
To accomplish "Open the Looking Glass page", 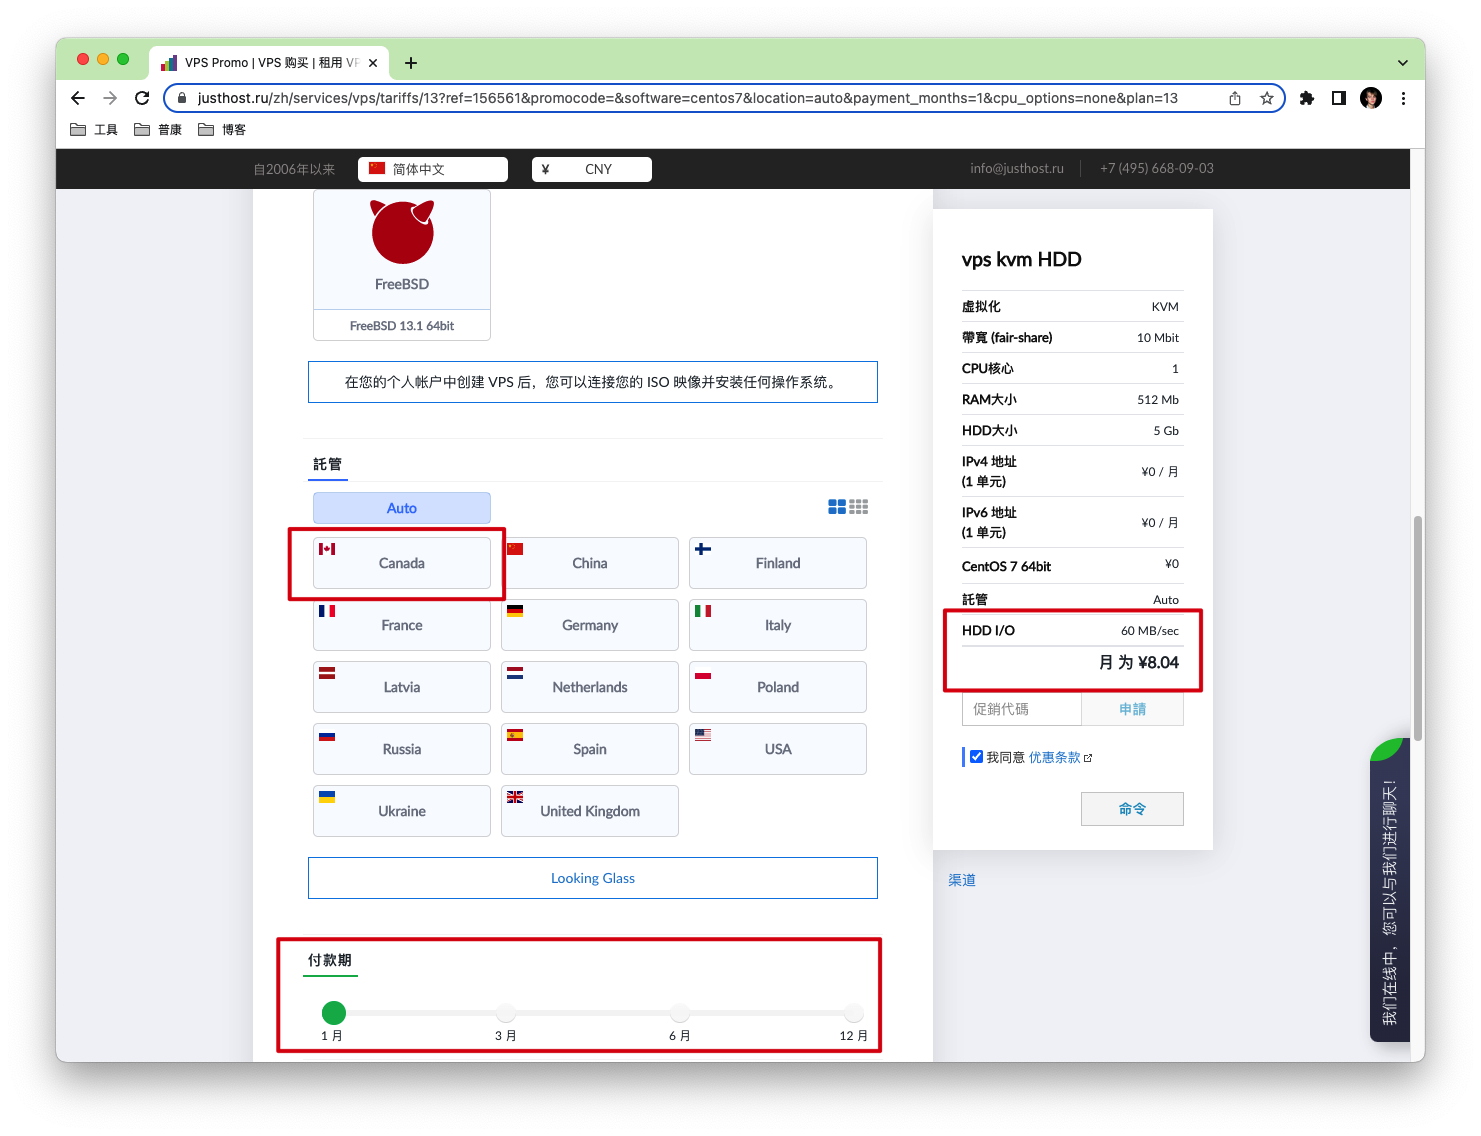I will point(592,877).
